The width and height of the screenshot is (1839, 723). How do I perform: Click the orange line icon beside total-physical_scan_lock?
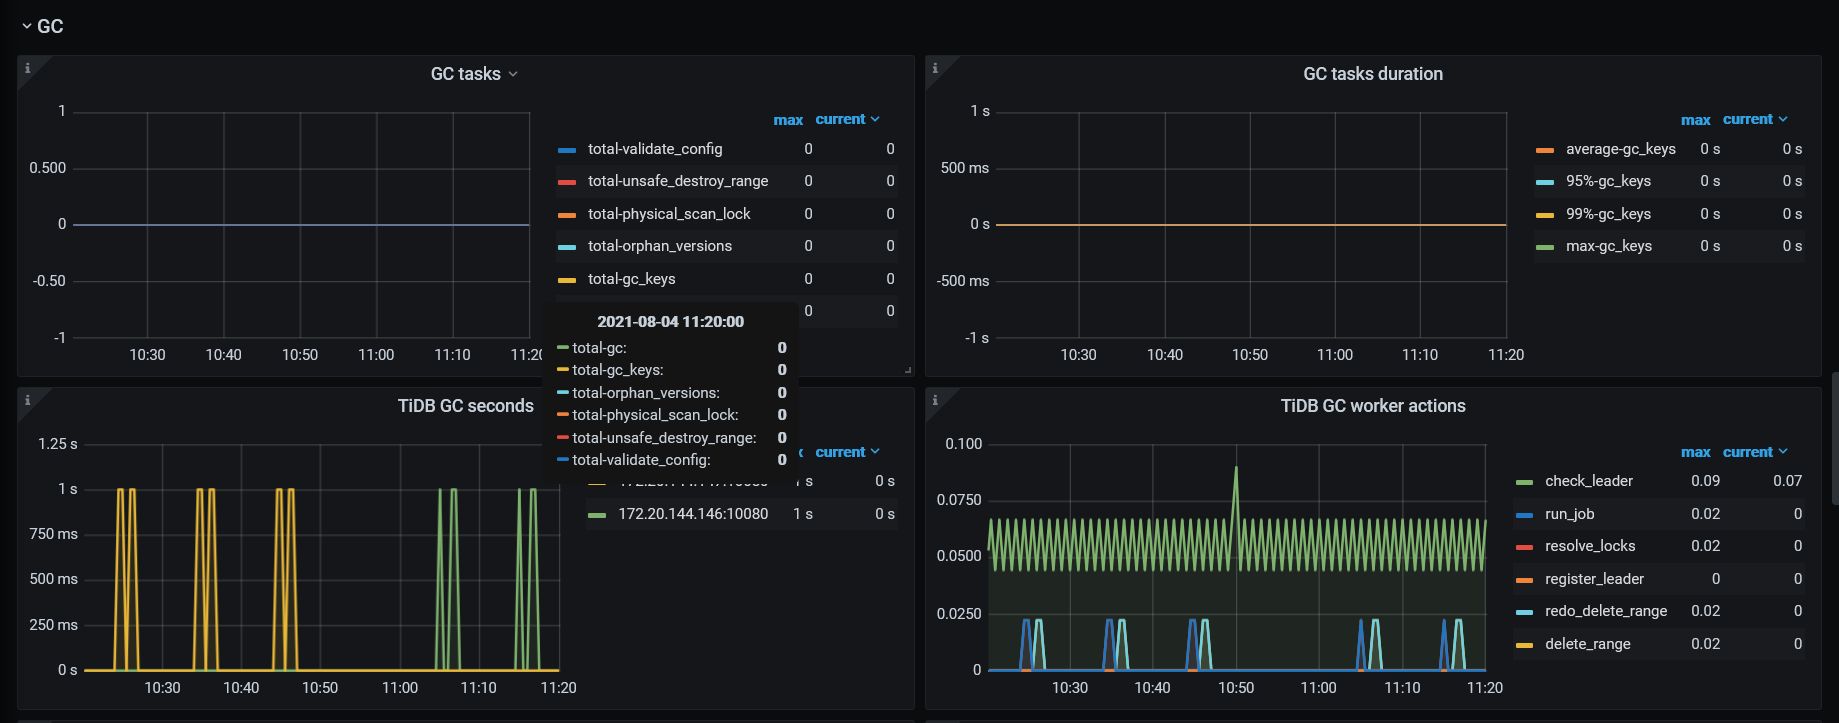click(566, 215)
